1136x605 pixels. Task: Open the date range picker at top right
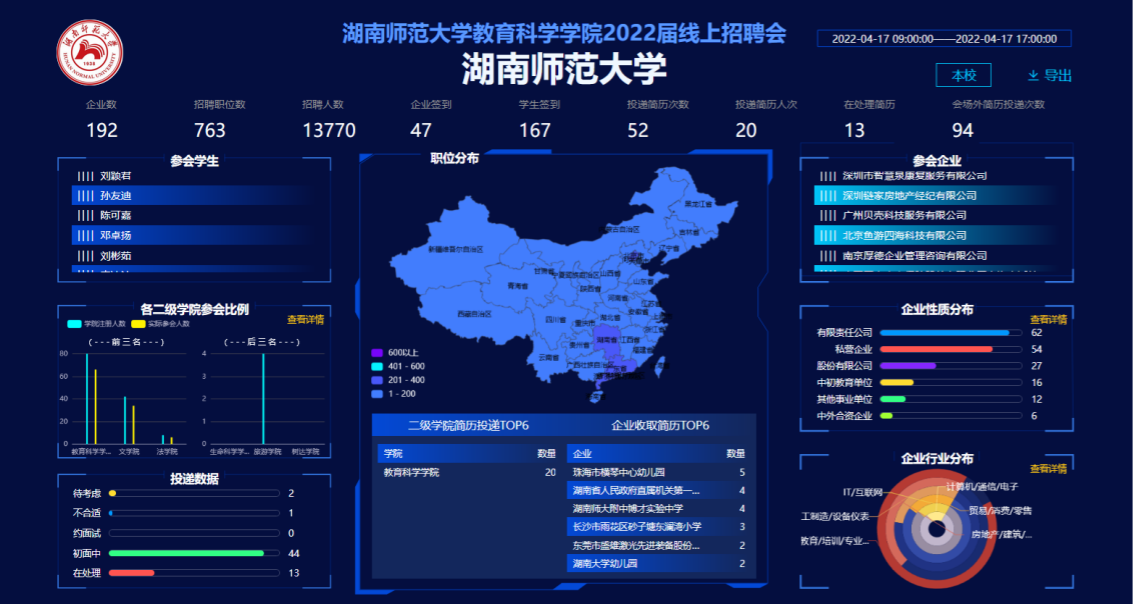[944, 39]
